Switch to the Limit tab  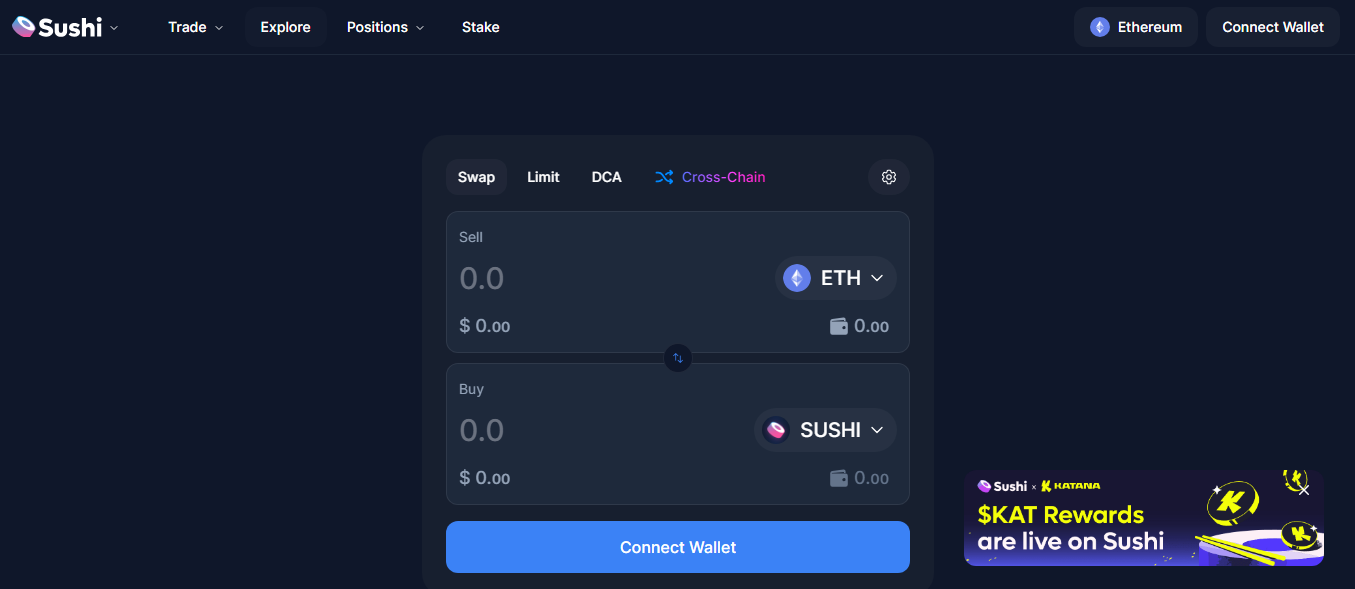click(x=543, y=177)
